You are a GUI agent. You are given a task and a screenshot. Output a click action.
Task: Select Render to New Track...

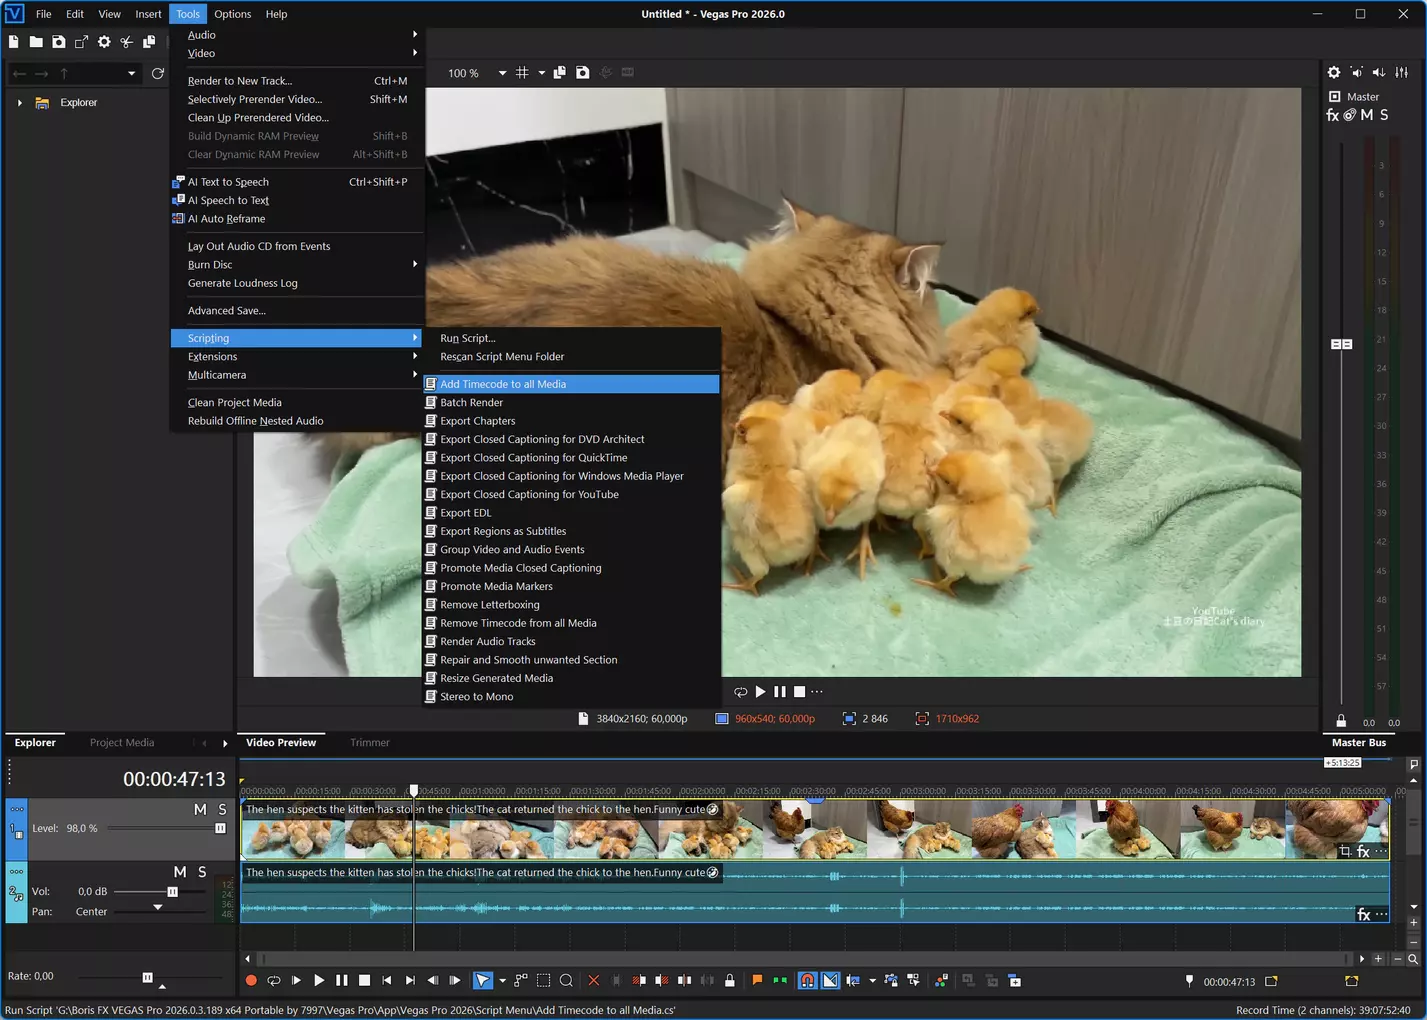click(x=297, y=80)
